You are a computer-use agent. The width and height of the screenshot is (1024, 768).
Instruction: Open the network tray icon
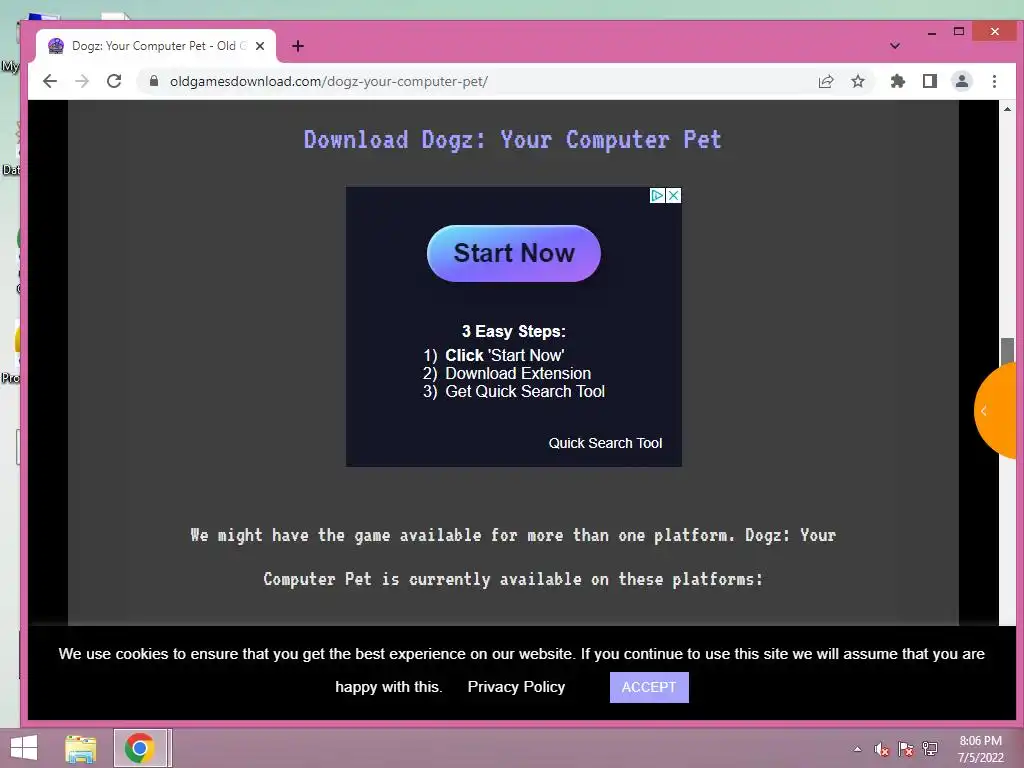point(929,749)
